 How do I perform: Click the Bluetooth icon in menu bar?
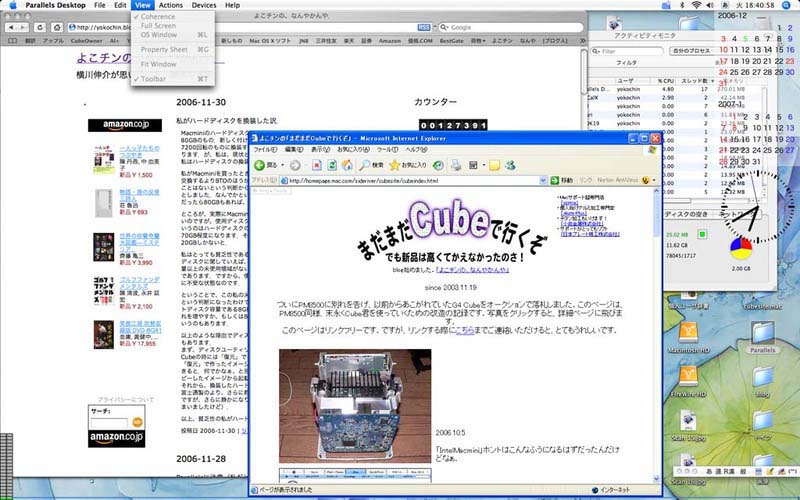pos(682,5)
